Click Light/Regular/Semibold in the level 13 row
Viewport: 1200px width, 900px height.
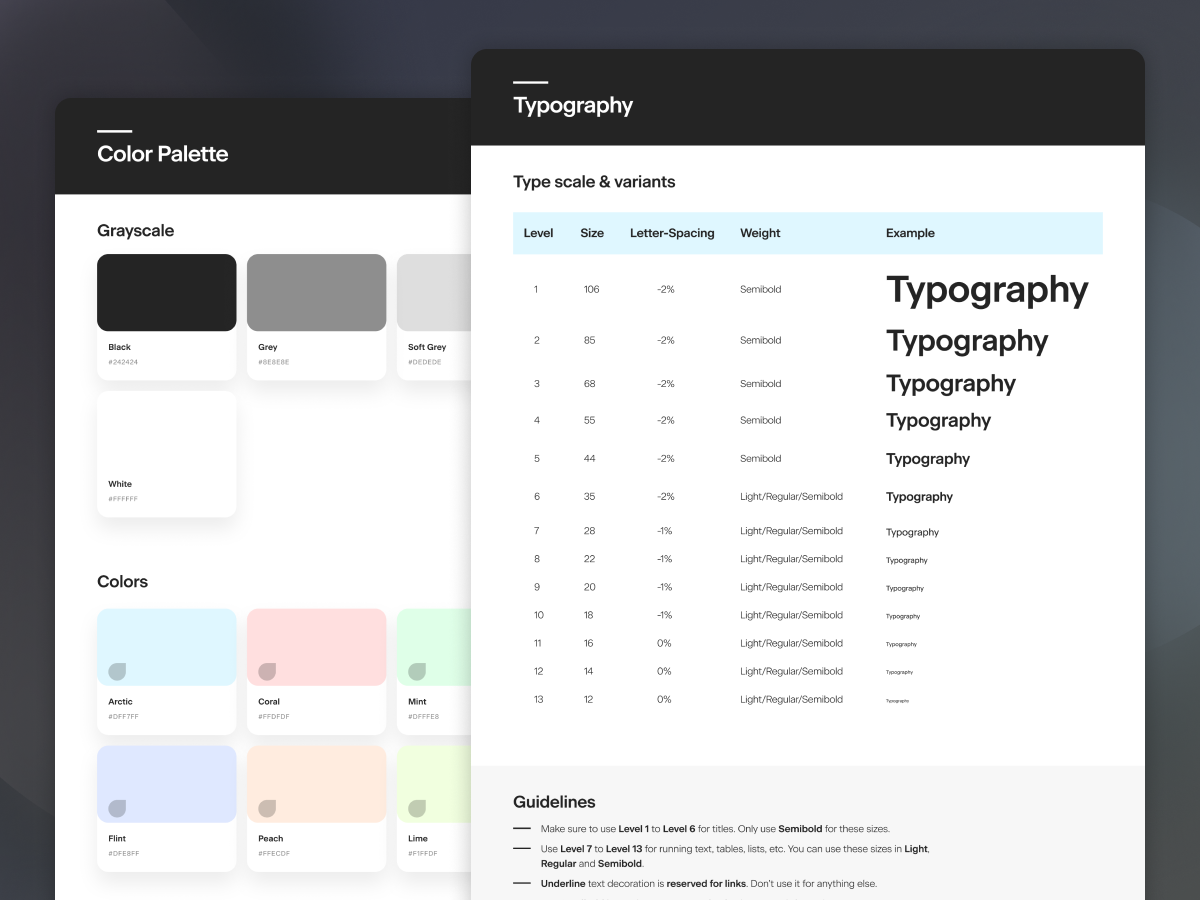click(791, 700)
